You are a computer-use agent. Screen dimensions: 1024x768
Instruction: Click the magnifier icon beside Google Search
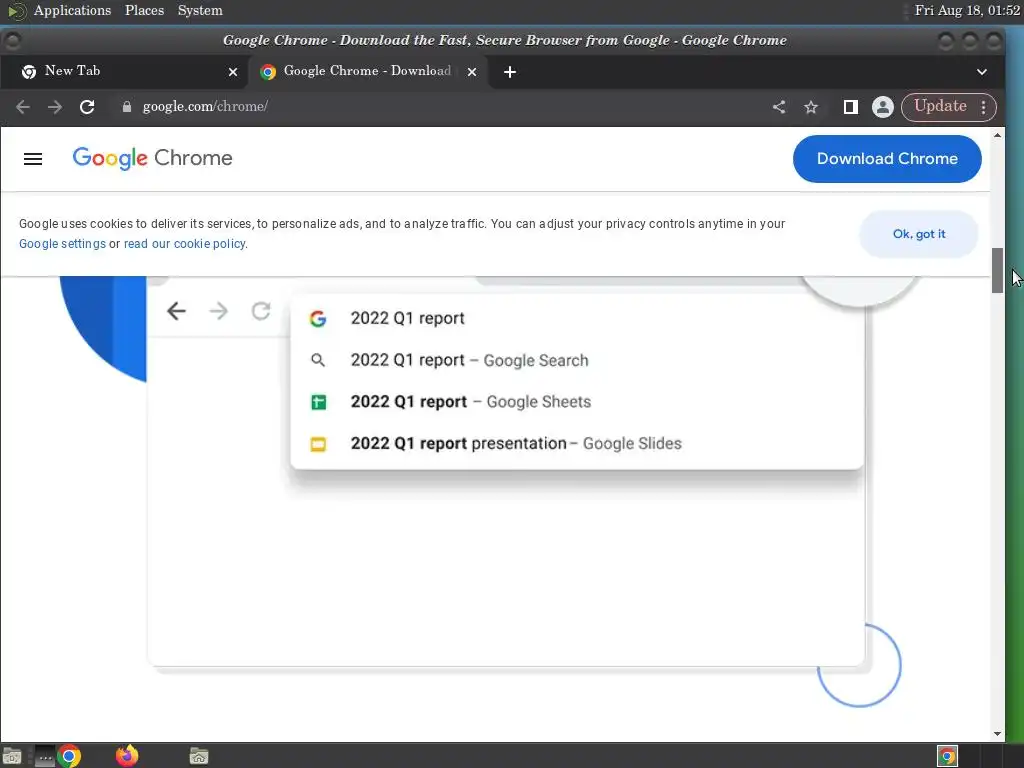pyautogui.click(x=318, y=360)
